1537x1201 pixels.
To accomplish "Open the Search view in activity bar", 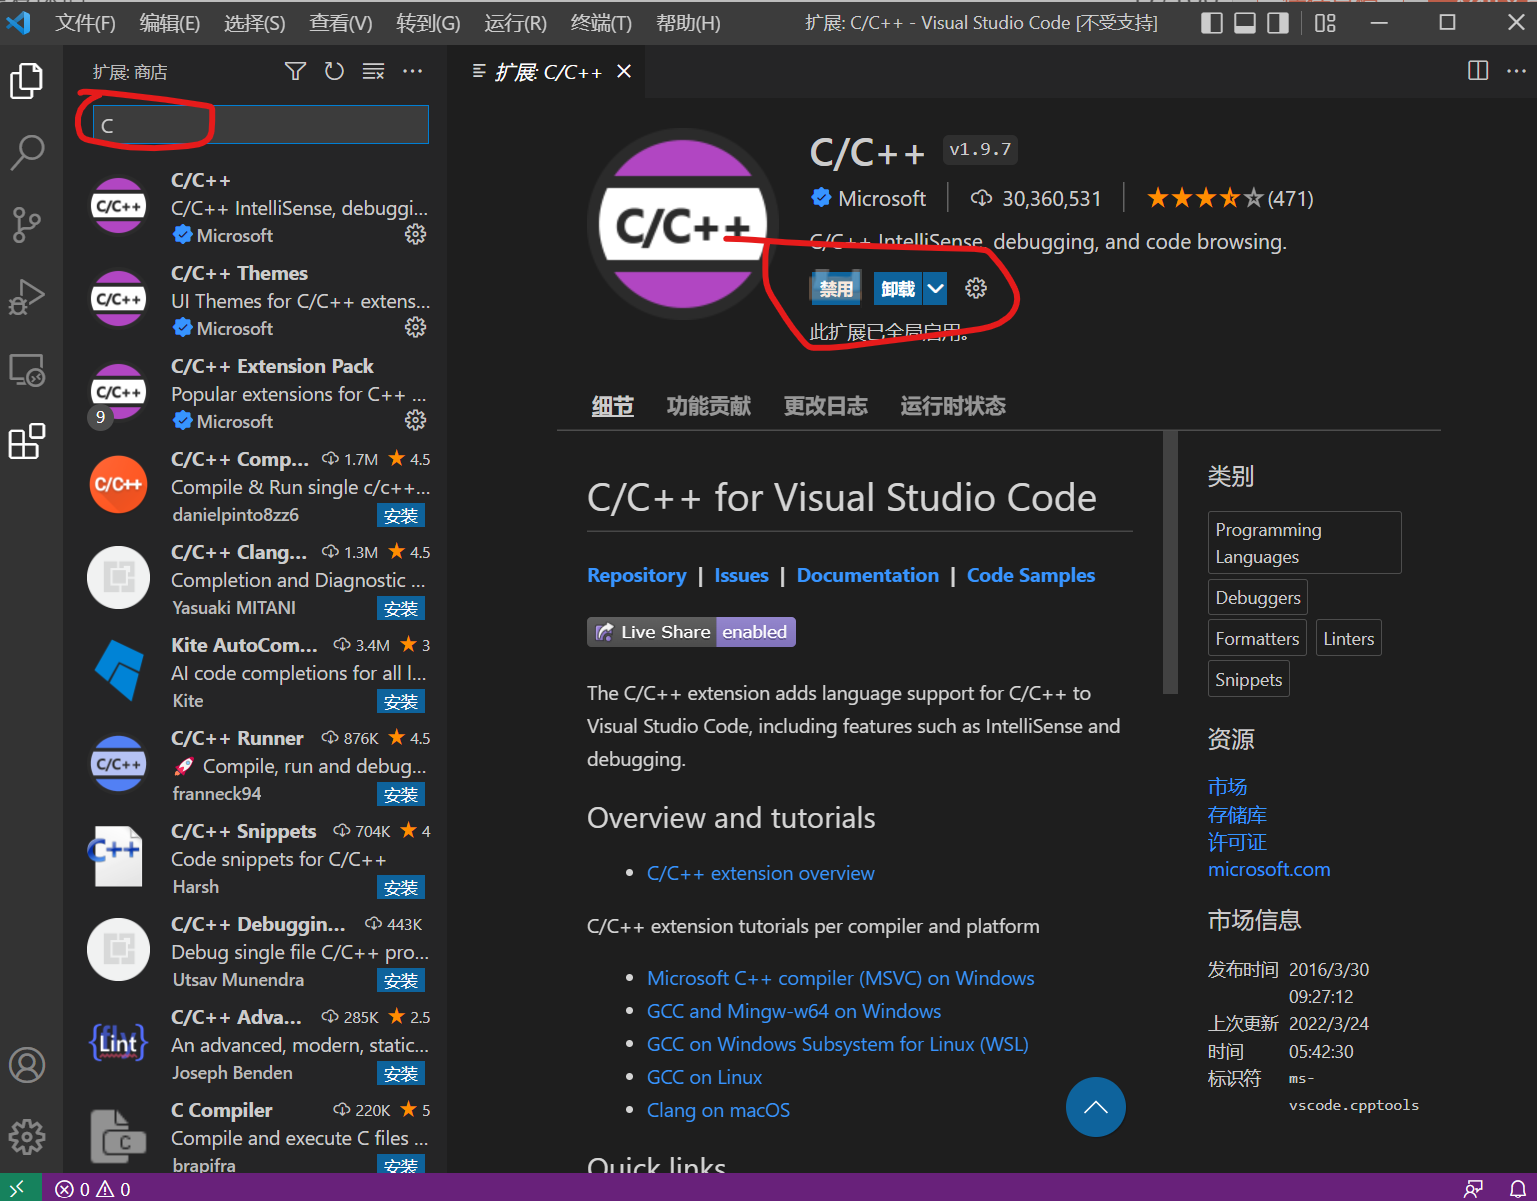I will (x=27, y=153).
